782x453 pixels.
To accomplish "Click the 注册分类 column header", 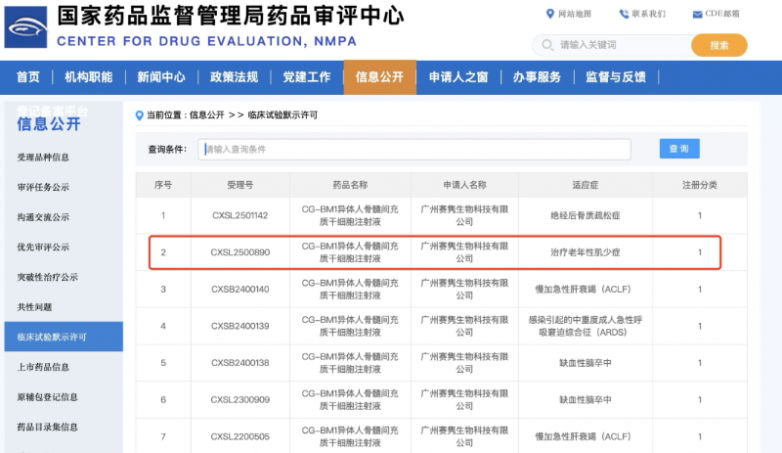I will coord(700,185).
